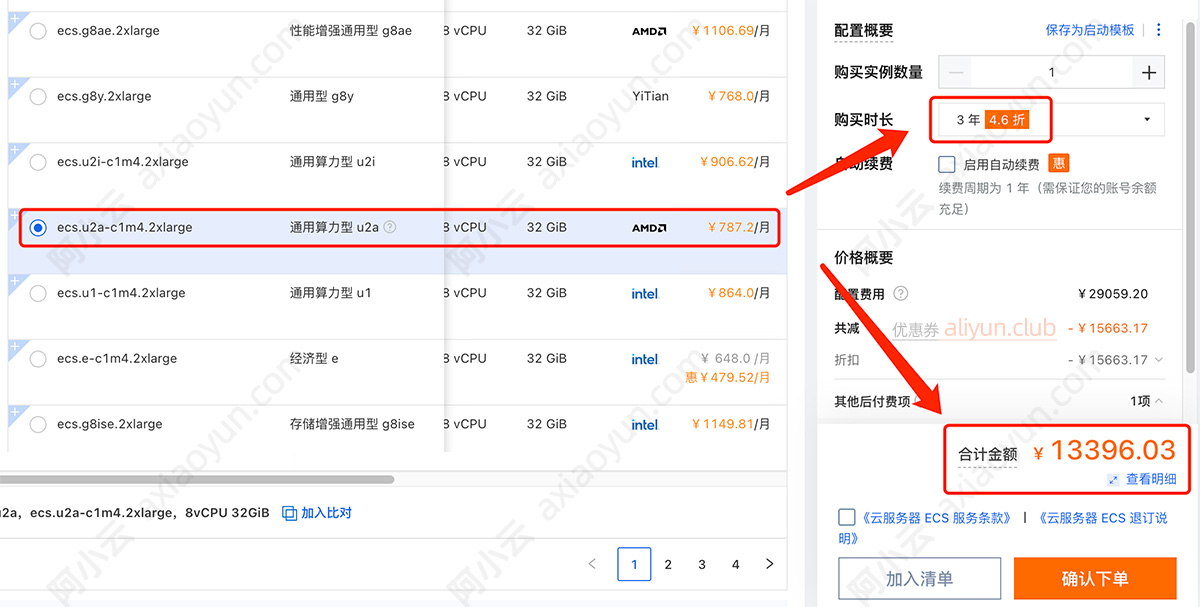This screenshot has width=1200, height=607.
Task: Click the plus icon to increase instance quantity
Action: [1148, 72]
